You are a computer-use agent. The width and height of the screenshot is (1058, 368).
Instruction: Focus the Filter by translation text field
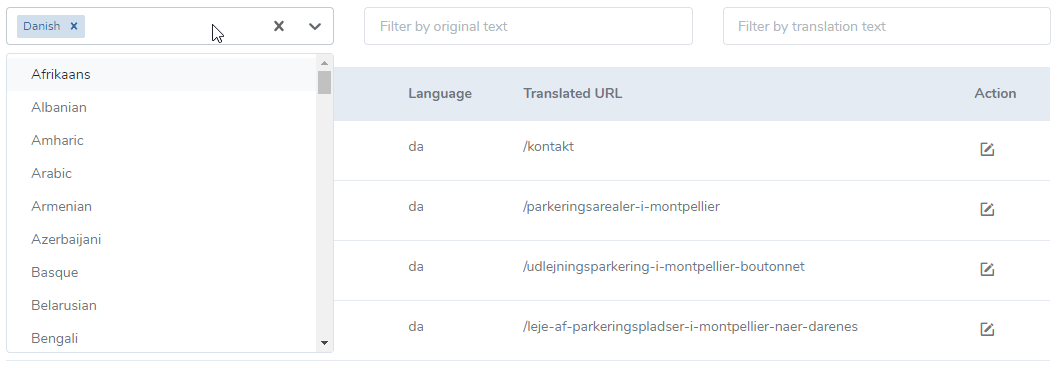(886, 26)
